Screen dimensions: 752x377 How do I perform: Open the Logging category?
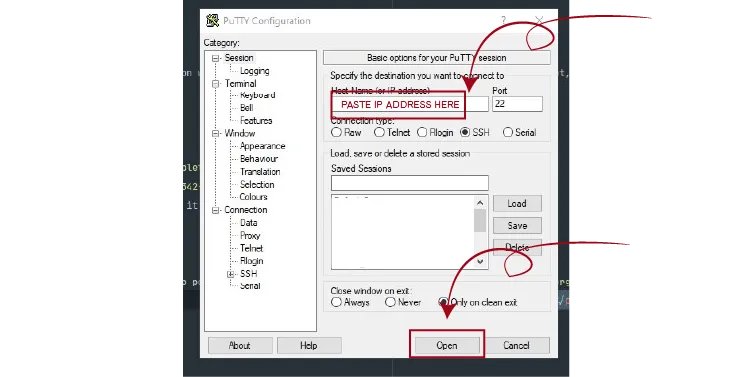tap(255, 71)
